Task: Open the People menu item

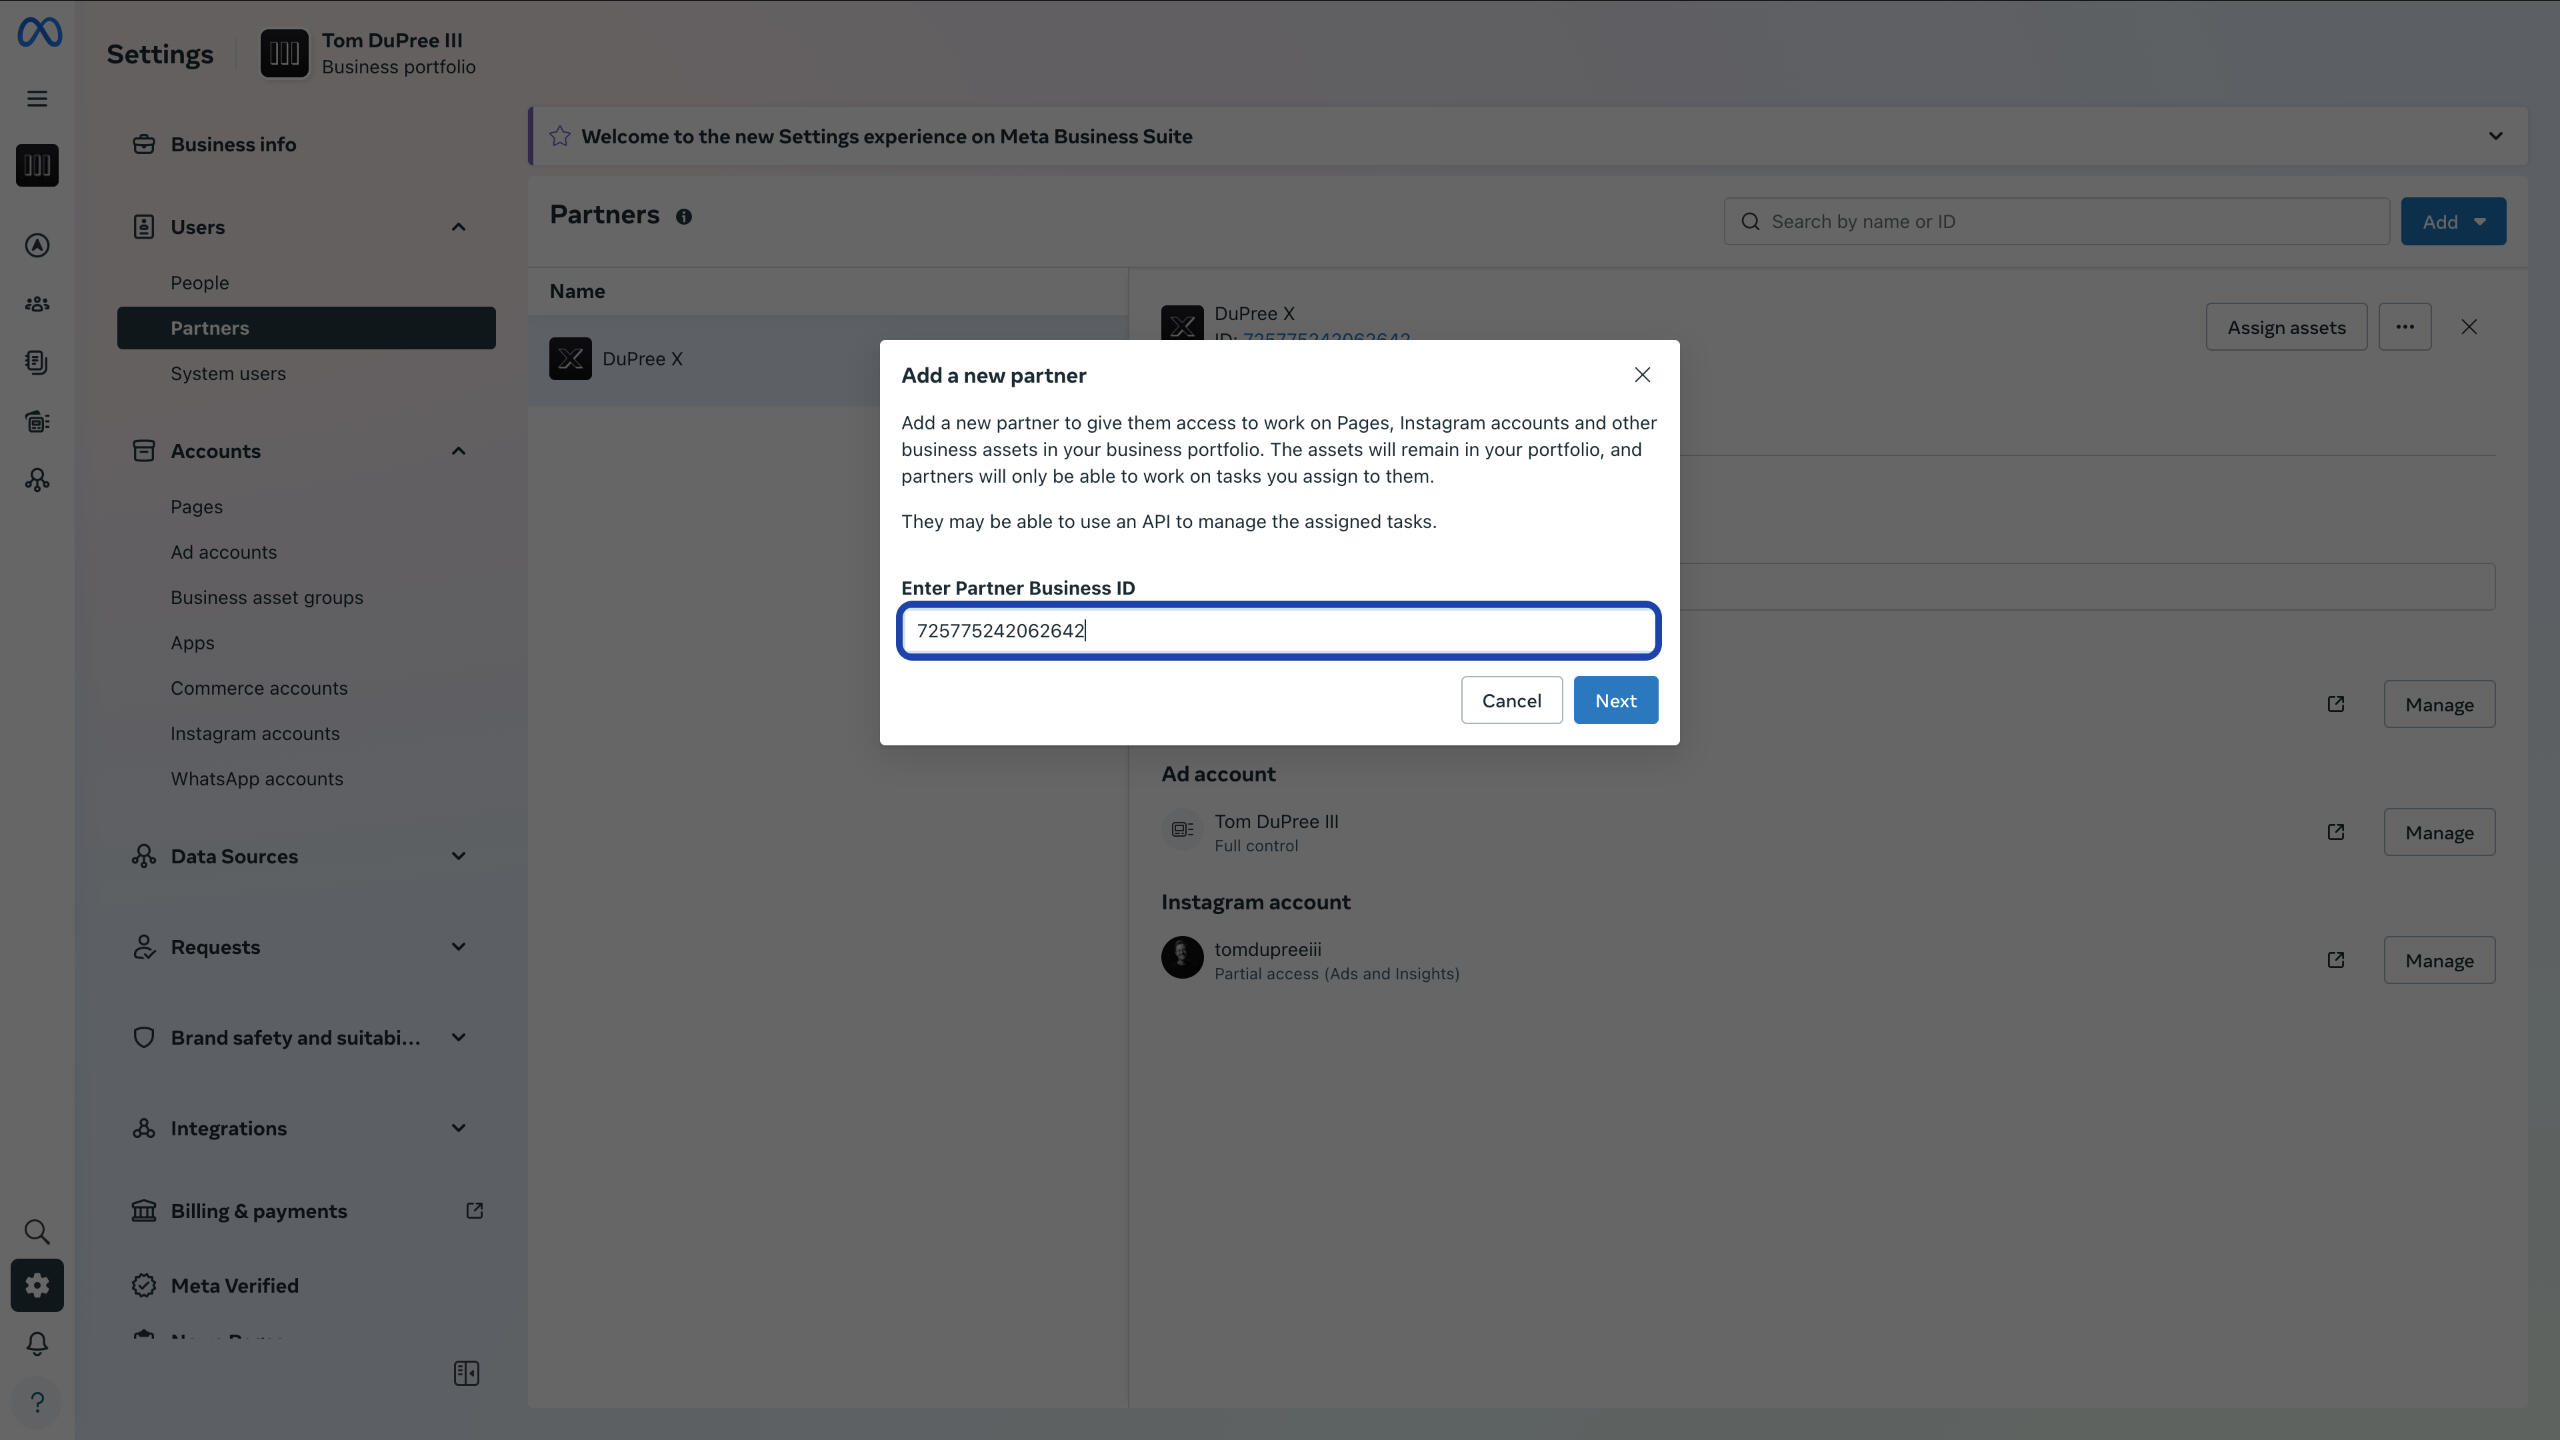Action: click(x=200, y=283)
